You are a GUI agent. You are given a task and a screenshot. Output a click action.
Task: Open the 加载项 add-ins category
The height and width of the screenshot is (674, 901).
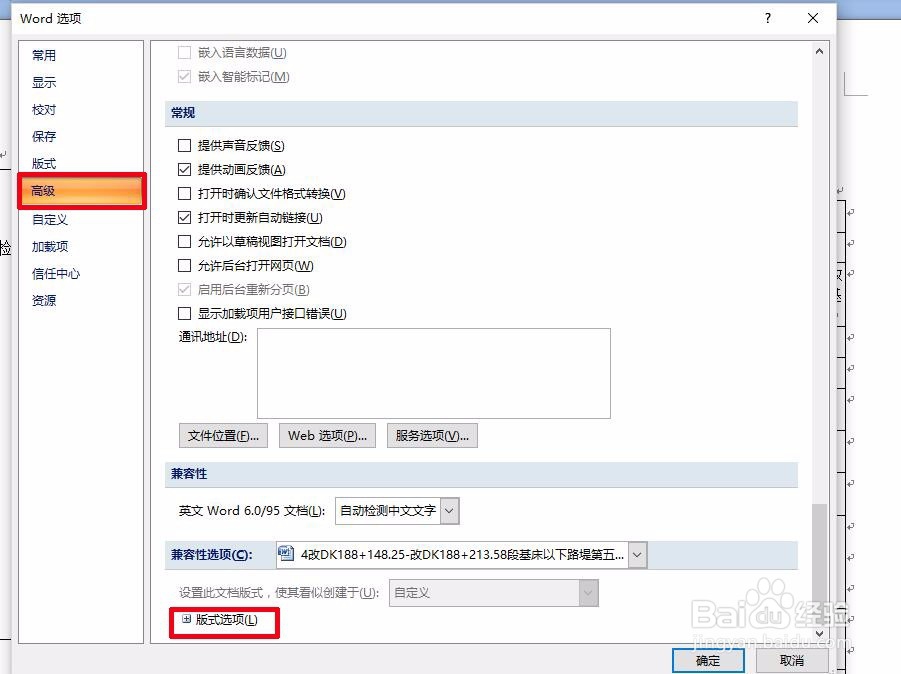[50, 246]
